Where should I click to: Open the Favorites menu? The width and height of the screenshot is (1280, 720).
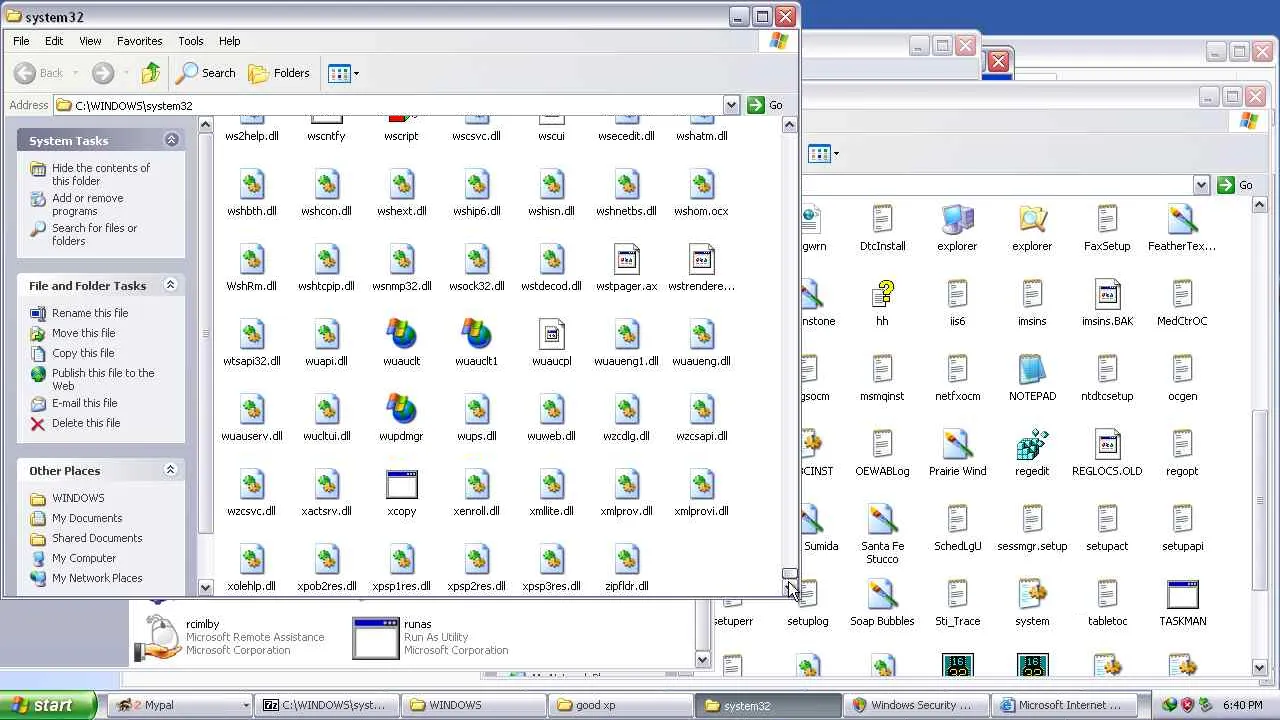[139, 41]
